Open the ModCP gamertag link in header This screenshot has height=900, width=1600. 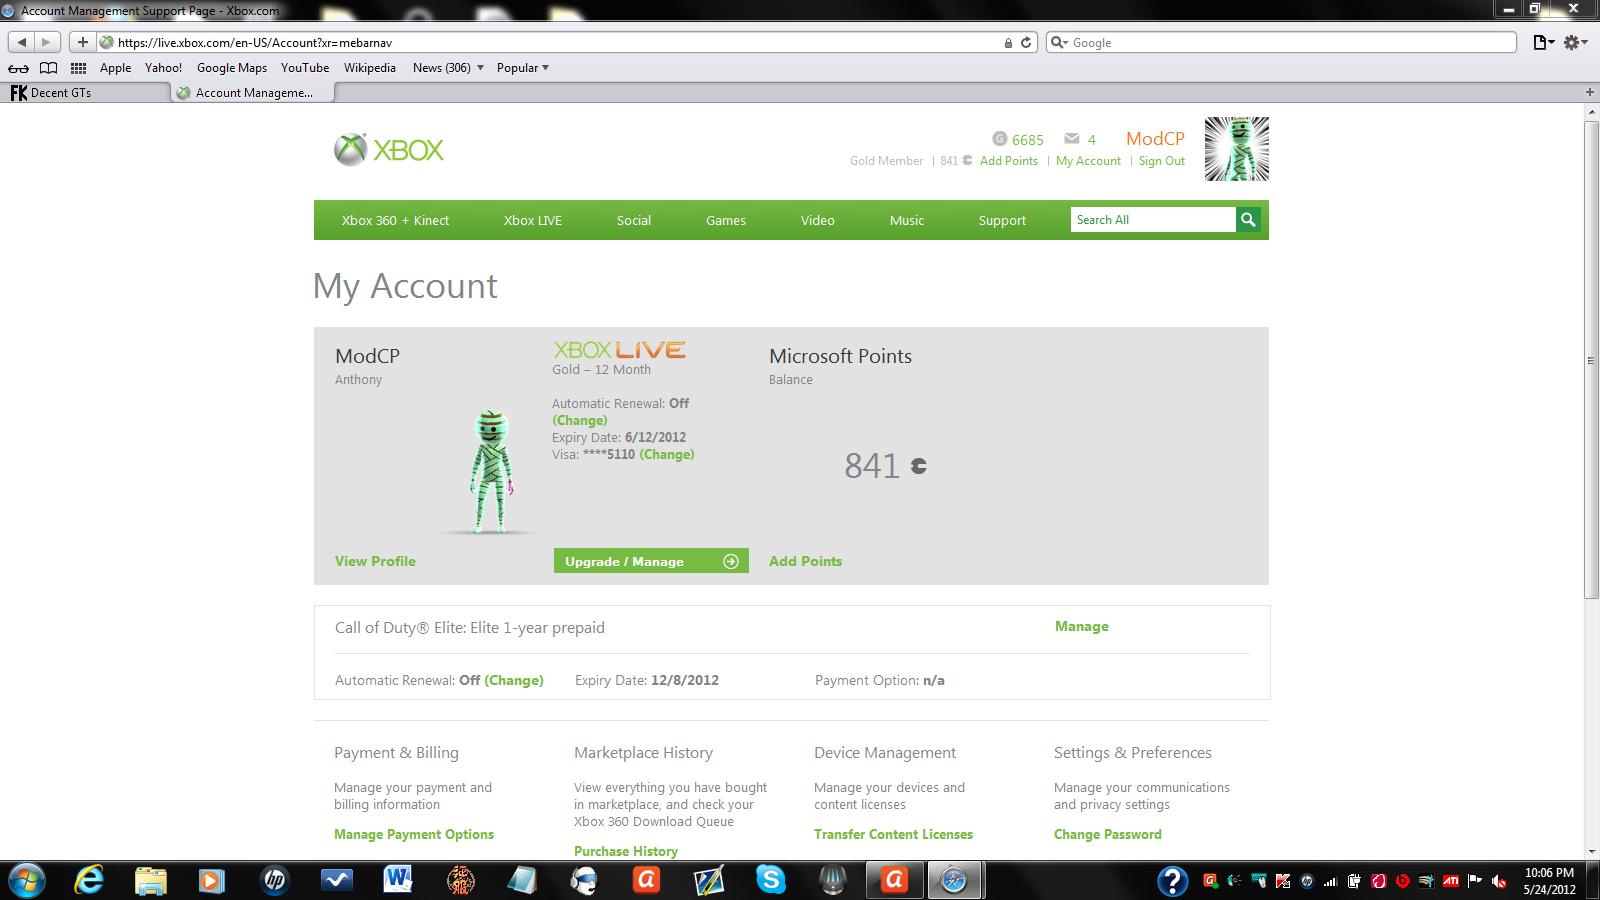pos(1155,139)
